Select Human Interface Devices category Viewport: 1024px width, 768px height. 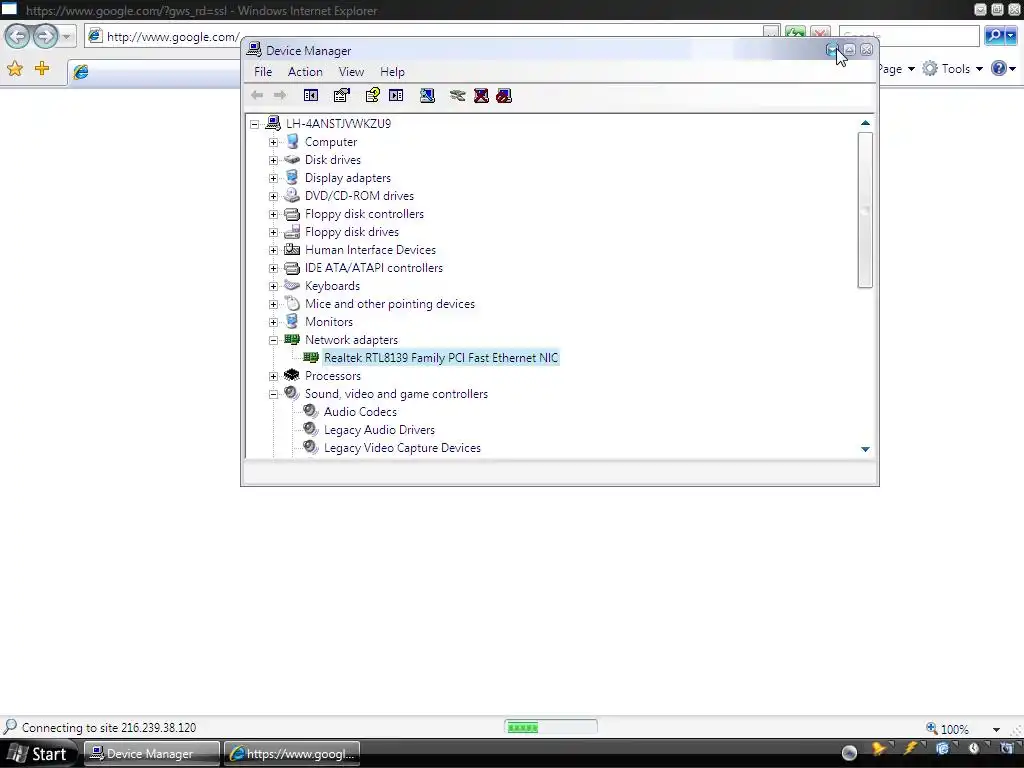[370, 250]
